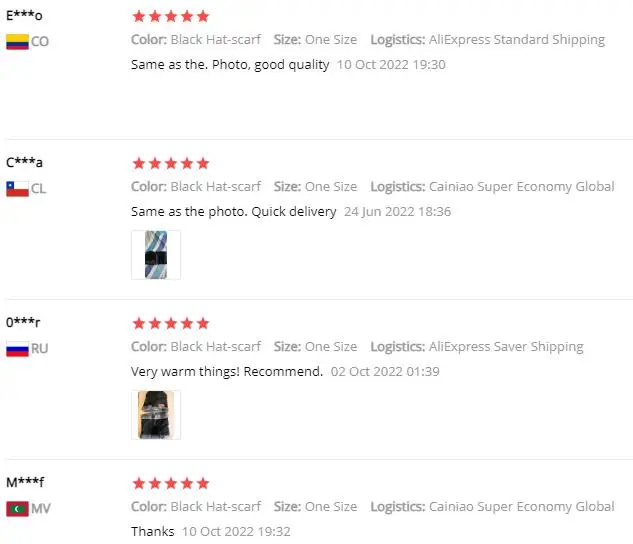The height and width of the screenshot is (544, 633).
Task: Click the 'Thanks' review text
Action: click(x=152, y=531)
